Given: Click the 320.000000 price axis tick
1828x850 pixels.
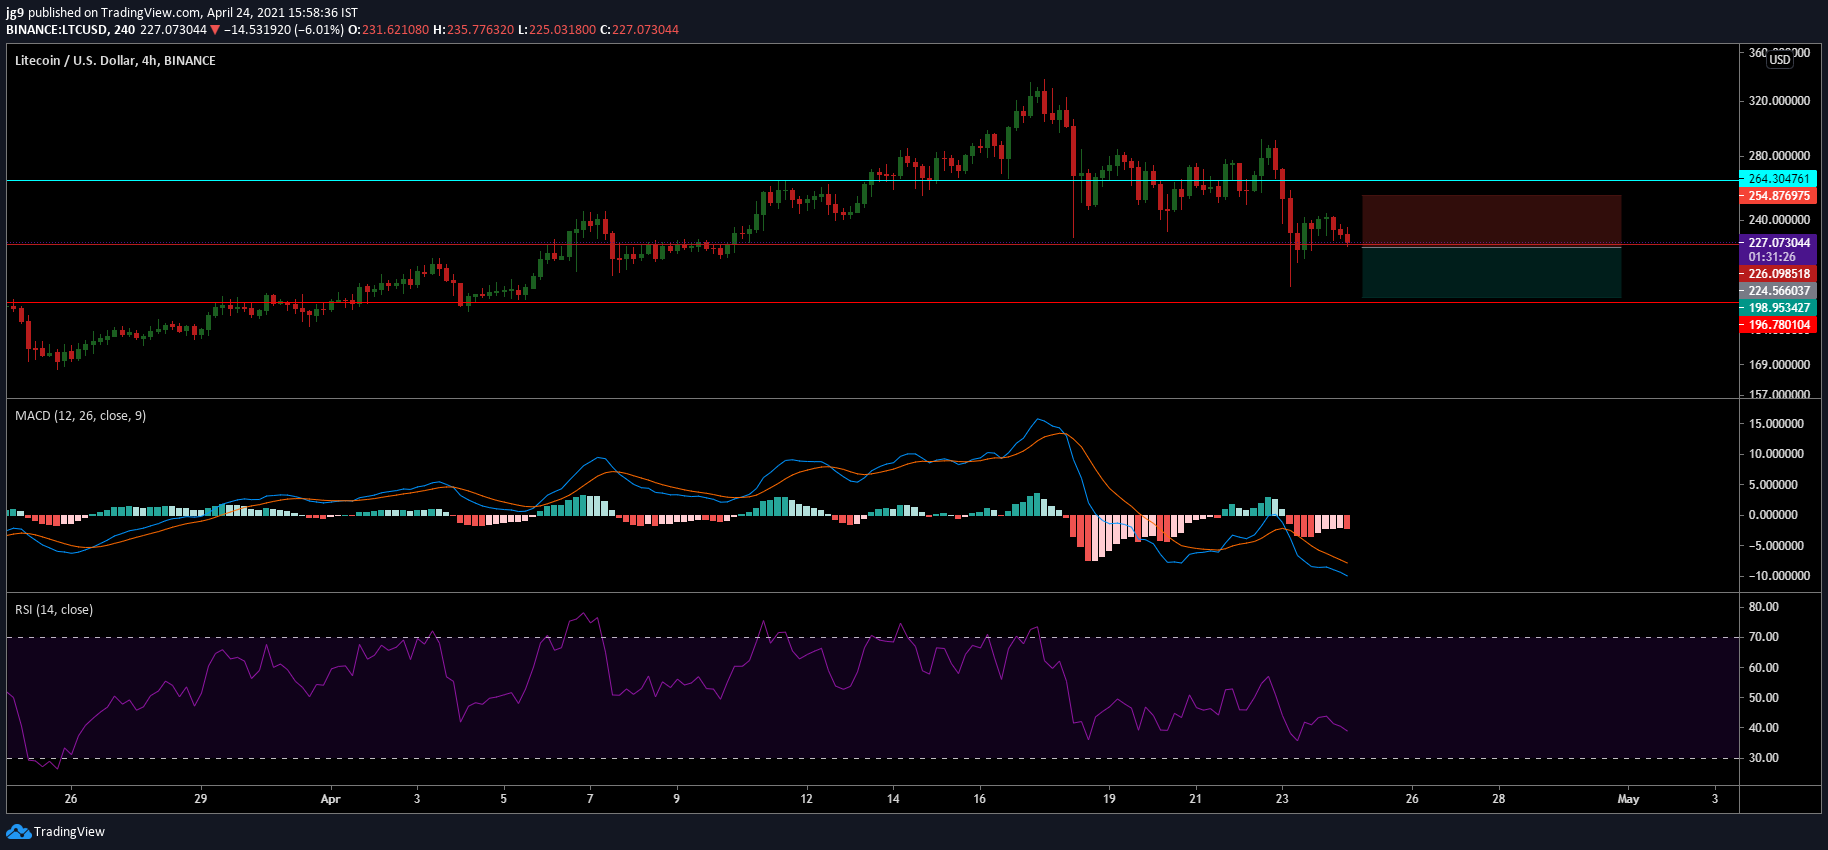Looking at the screenshot, I should coord(1779,101).
